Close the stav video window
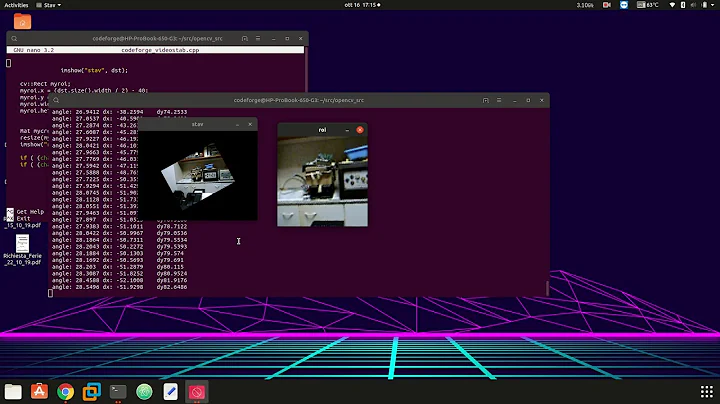This screenshot has width=720, height=404. point(250,124)
